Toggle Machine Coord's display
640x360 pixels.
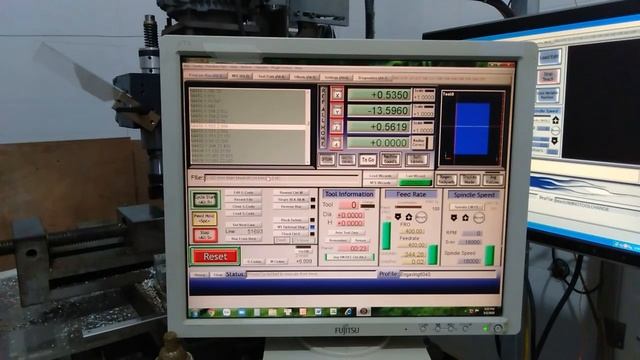[390, 159]
